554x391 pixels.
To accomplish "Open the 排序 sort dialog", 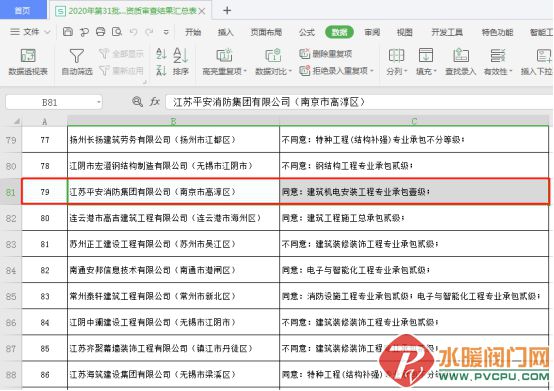I will [x=181, y=62].
